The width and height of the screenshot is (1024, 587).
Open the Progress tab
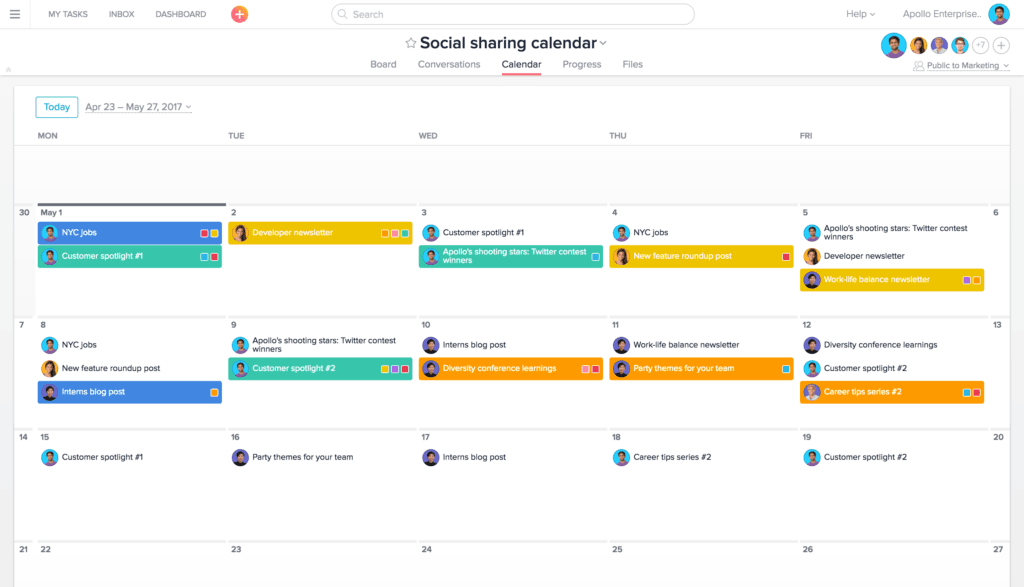point(582,65)
